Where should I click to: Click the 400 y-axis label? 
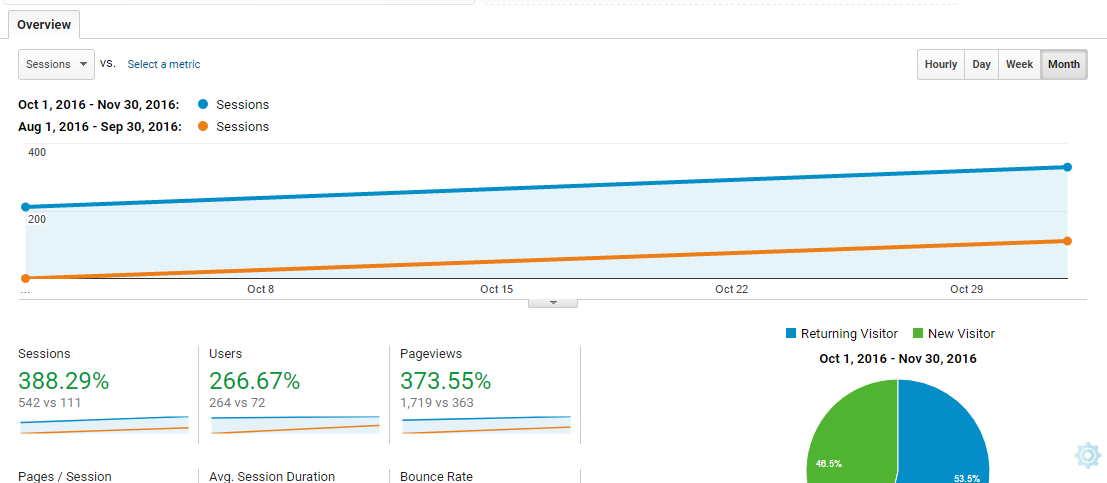pos(37,152)
